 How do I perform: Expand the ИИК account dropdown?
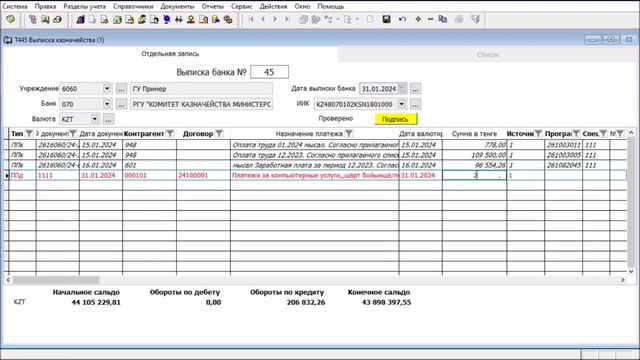click(402, 104)
